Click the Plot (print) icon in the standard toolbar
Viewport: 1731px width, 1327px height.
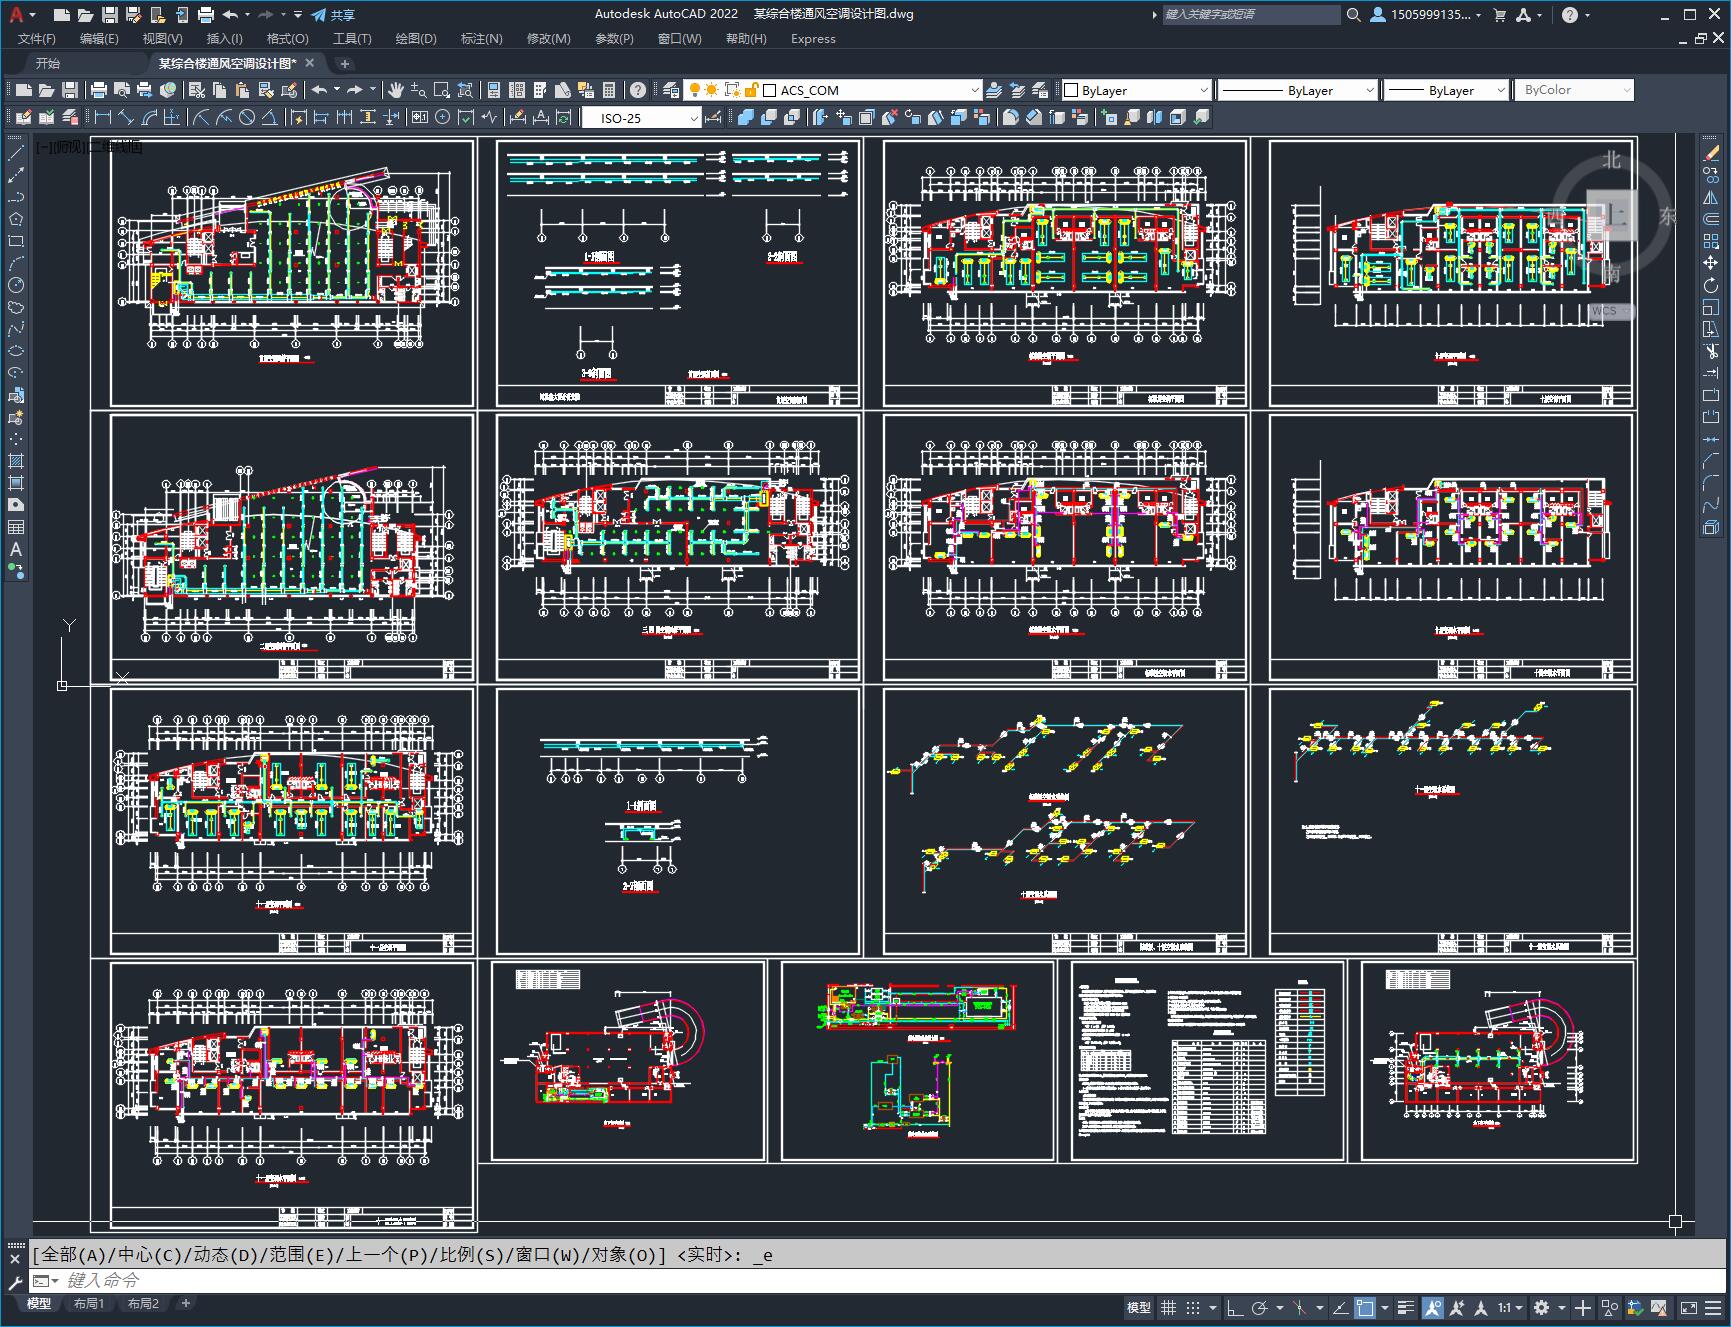click(x=99, y=90)
